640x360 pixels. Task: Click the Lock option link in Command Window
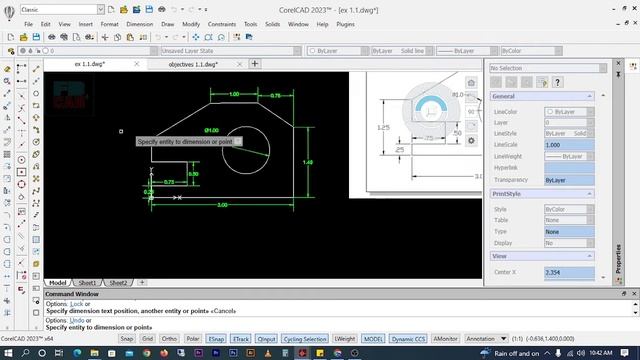click(x=76, y=304)
